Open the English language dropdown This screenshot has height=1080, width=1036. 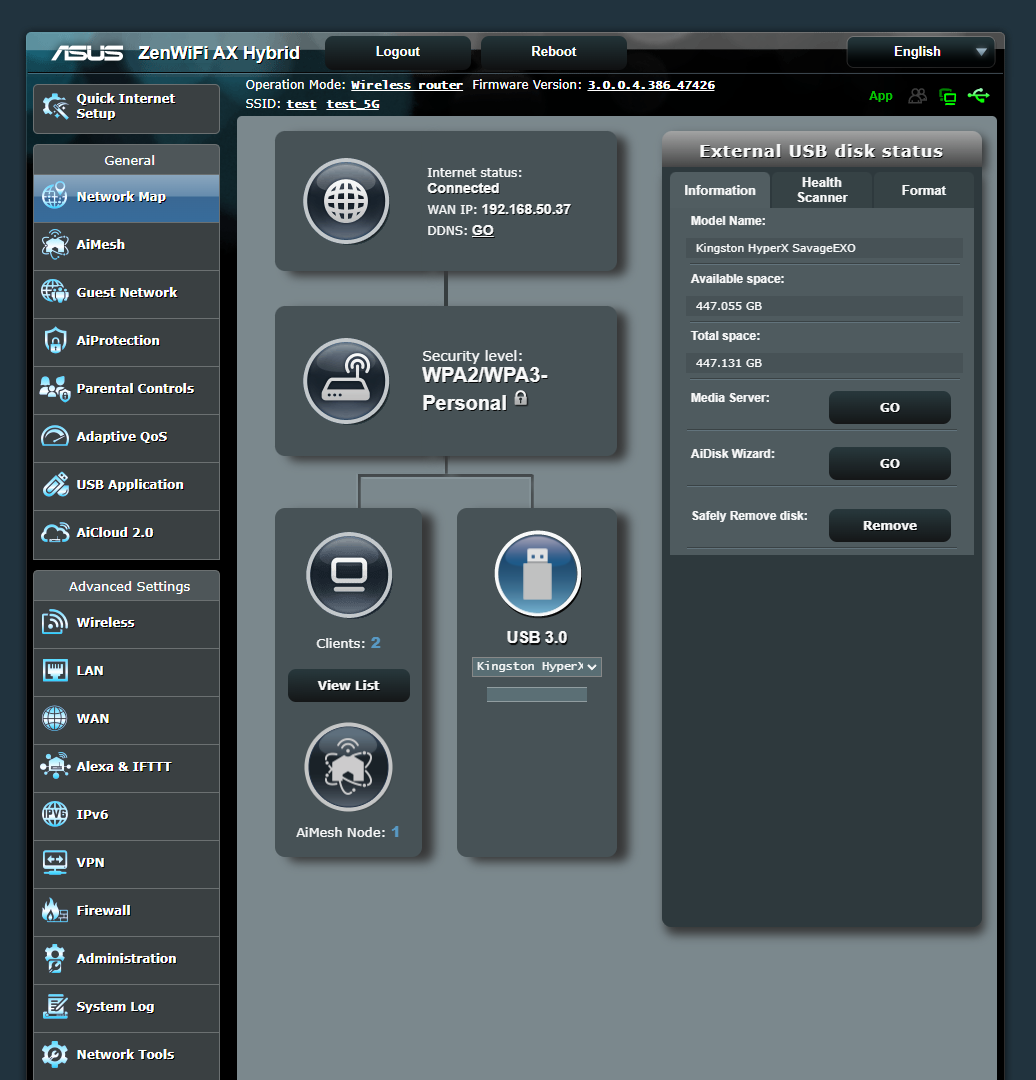click(919, 51)
